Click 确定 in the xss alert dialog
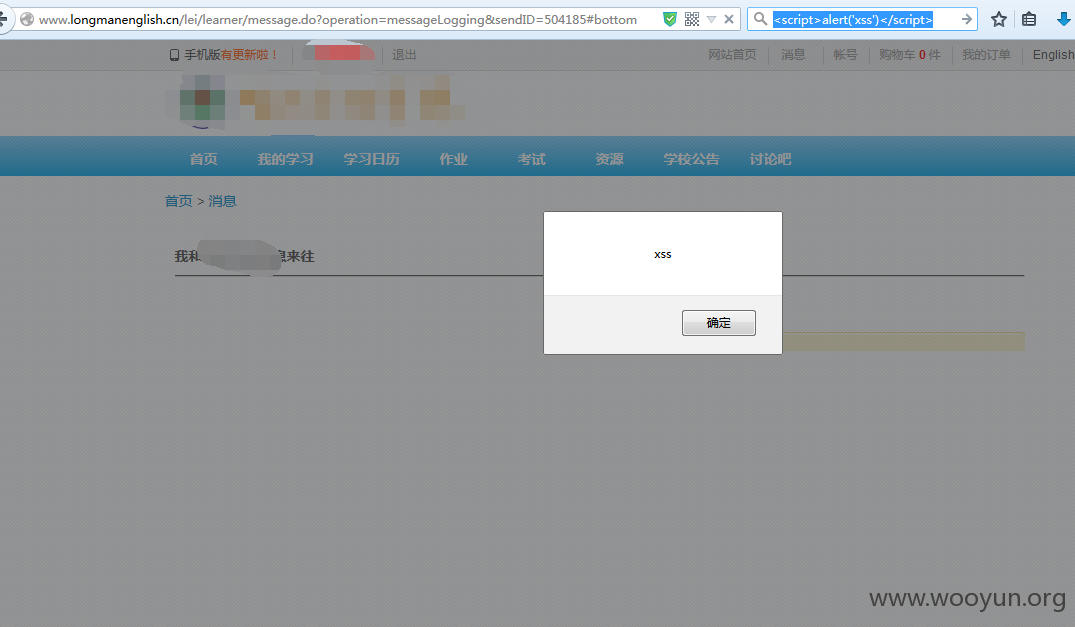1075x627 pixels. [718, 323]
